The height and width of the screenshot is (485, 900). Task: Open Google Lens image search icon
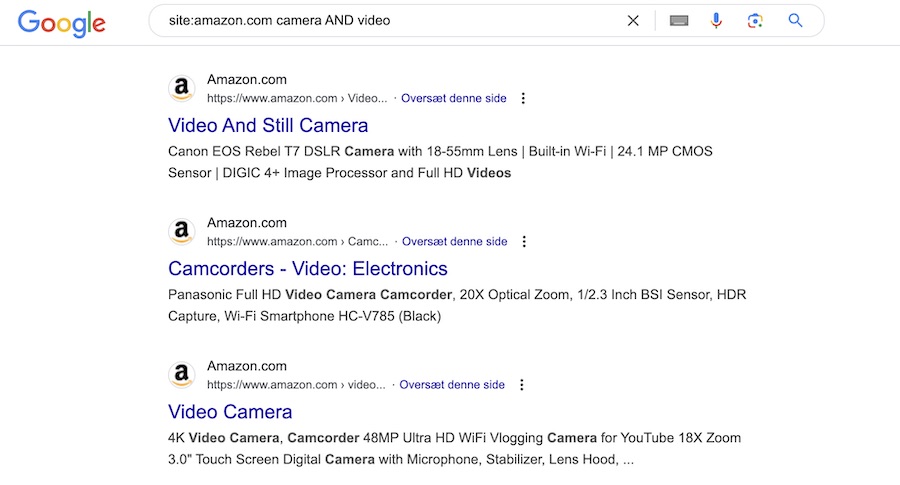pos(755,21)
